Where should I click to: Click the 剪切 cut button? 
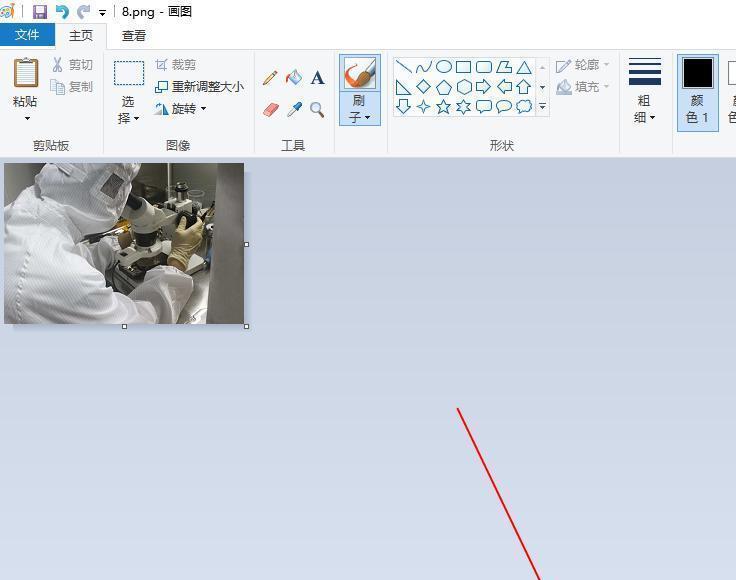tap(72, 65)
